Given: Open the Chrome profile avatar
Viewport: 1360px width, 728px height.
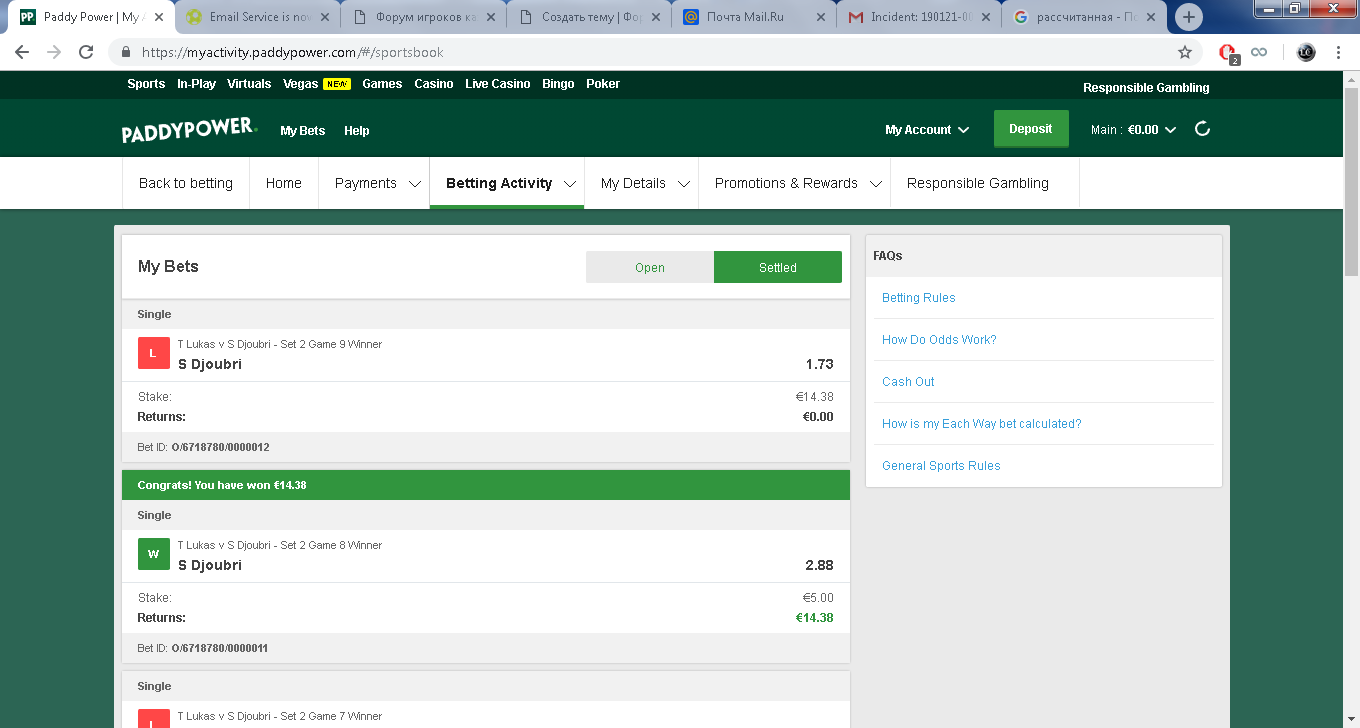Looking at the screenshot, I should [1306, 52].
